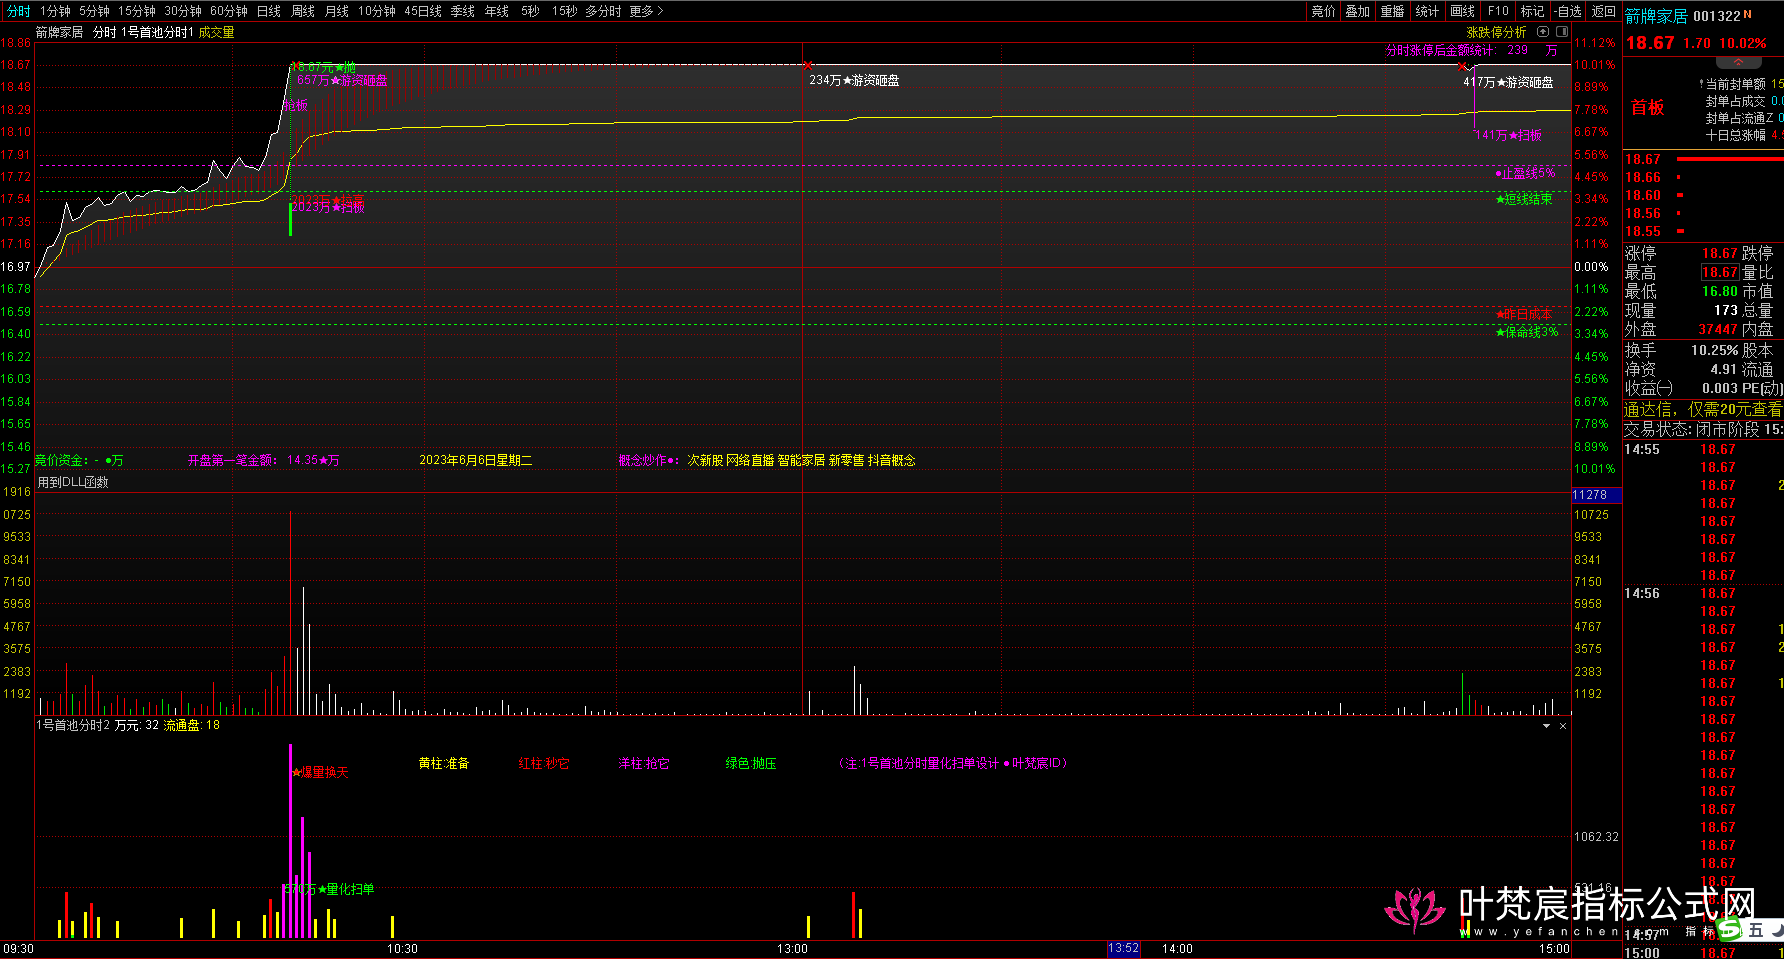
Task: Switch to 季线 quarterly chart tab
Action: pos(463,11)
